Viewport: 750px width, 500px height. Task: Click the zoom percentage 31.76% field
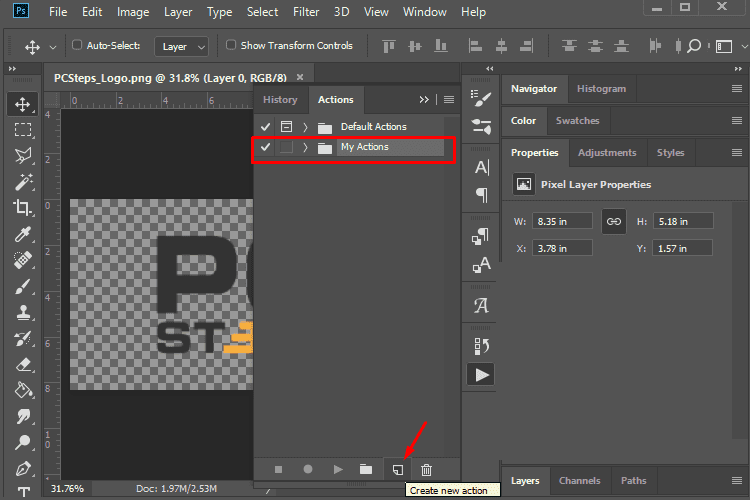67,489
